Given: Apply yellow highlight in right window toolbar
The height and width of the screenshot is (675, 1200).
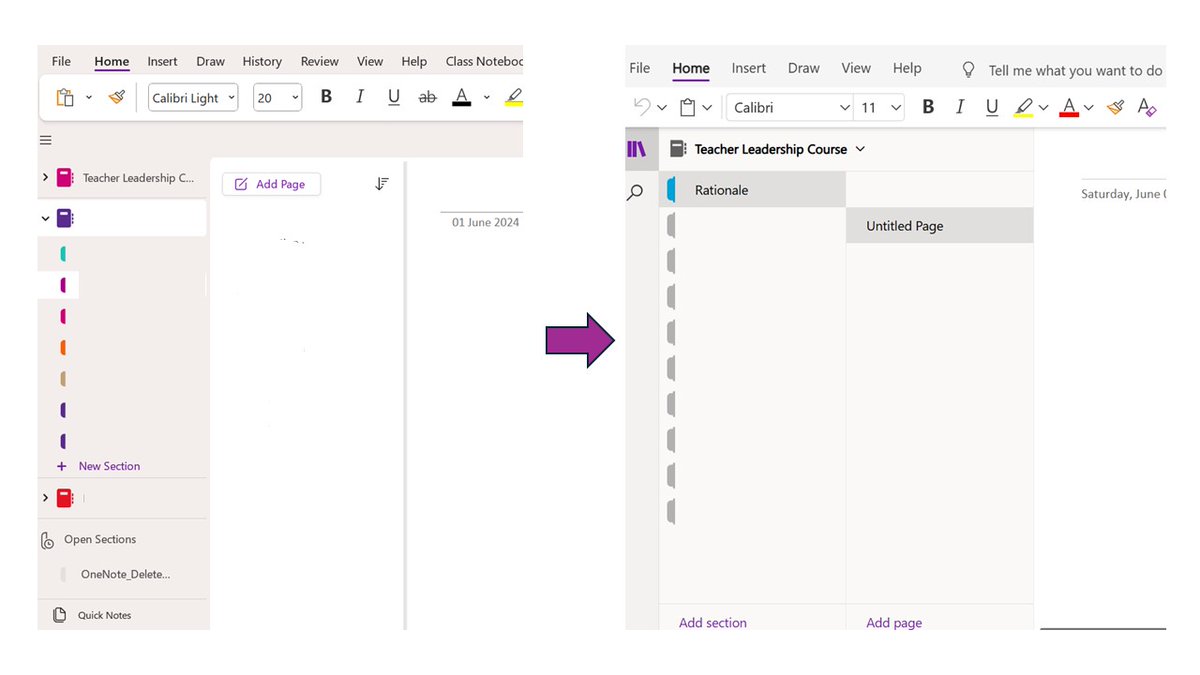Looking at the screenshot, I should [1023, 107].
